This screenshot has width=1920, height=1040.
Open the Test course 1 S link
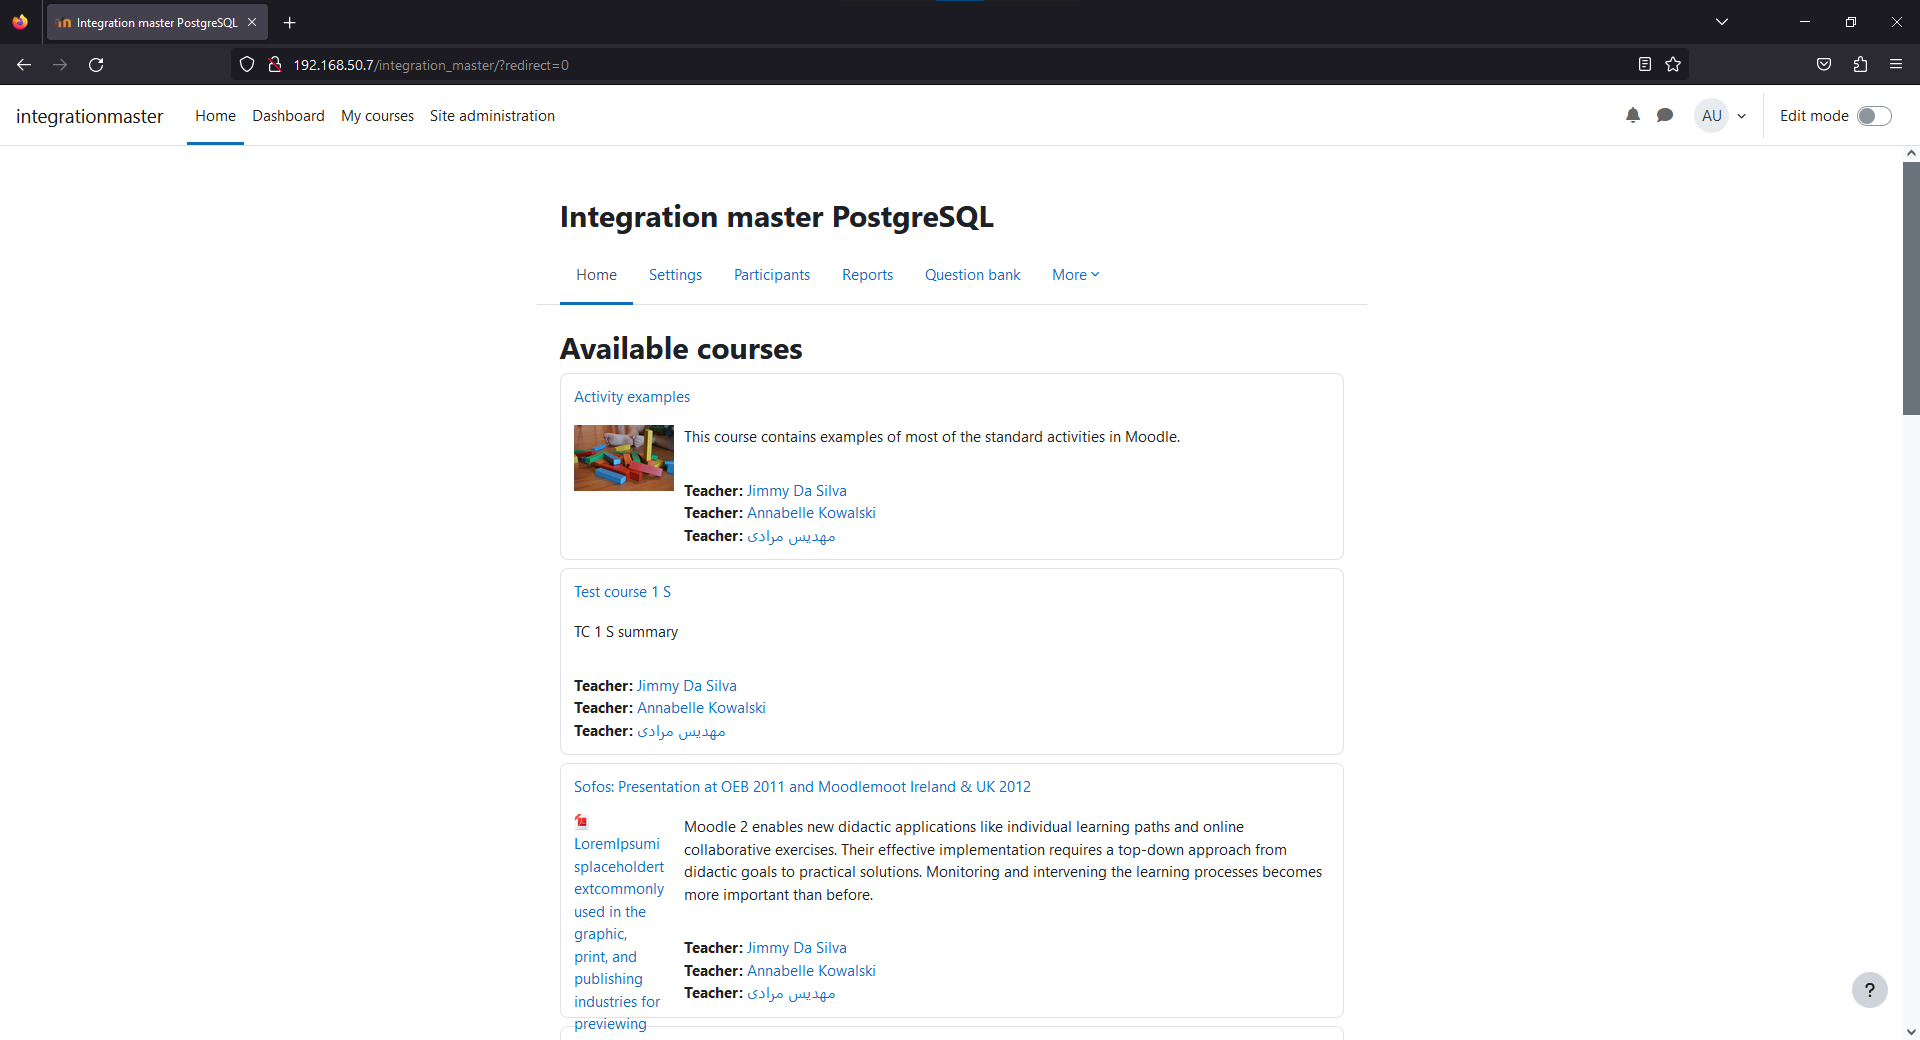(622, 592)
